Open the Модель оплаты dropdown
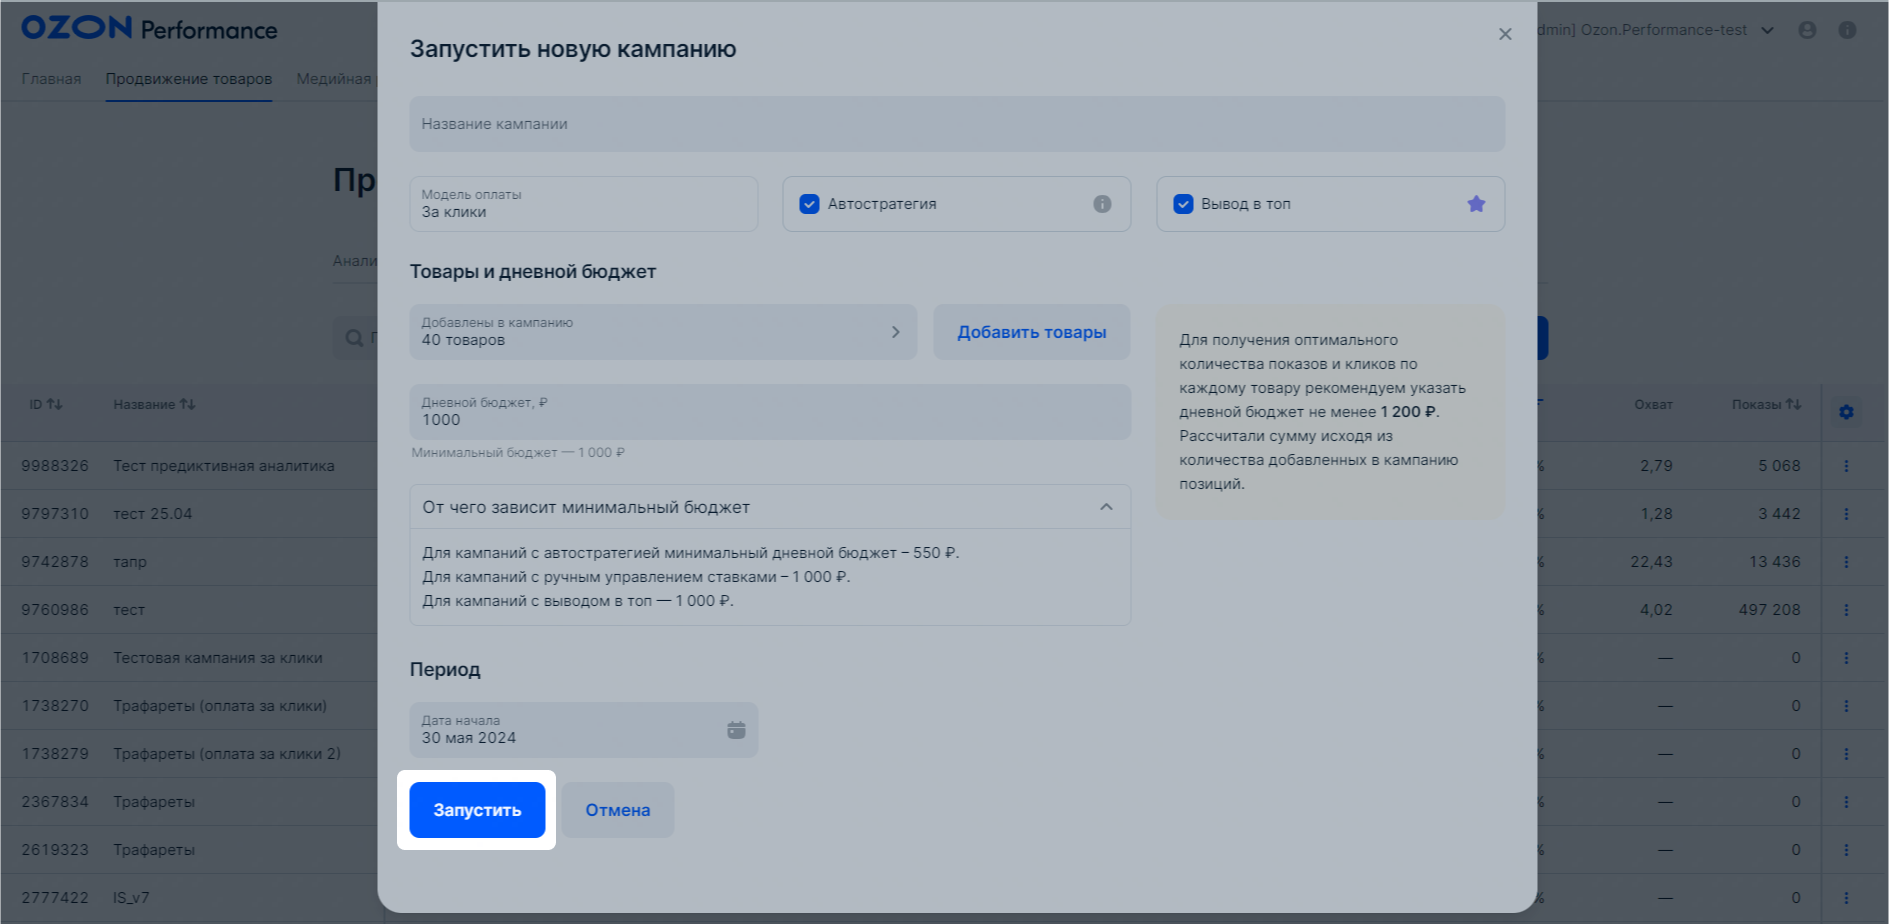Image resolution: width=1889 pixels, height=924 pixels. pos(584,204)
